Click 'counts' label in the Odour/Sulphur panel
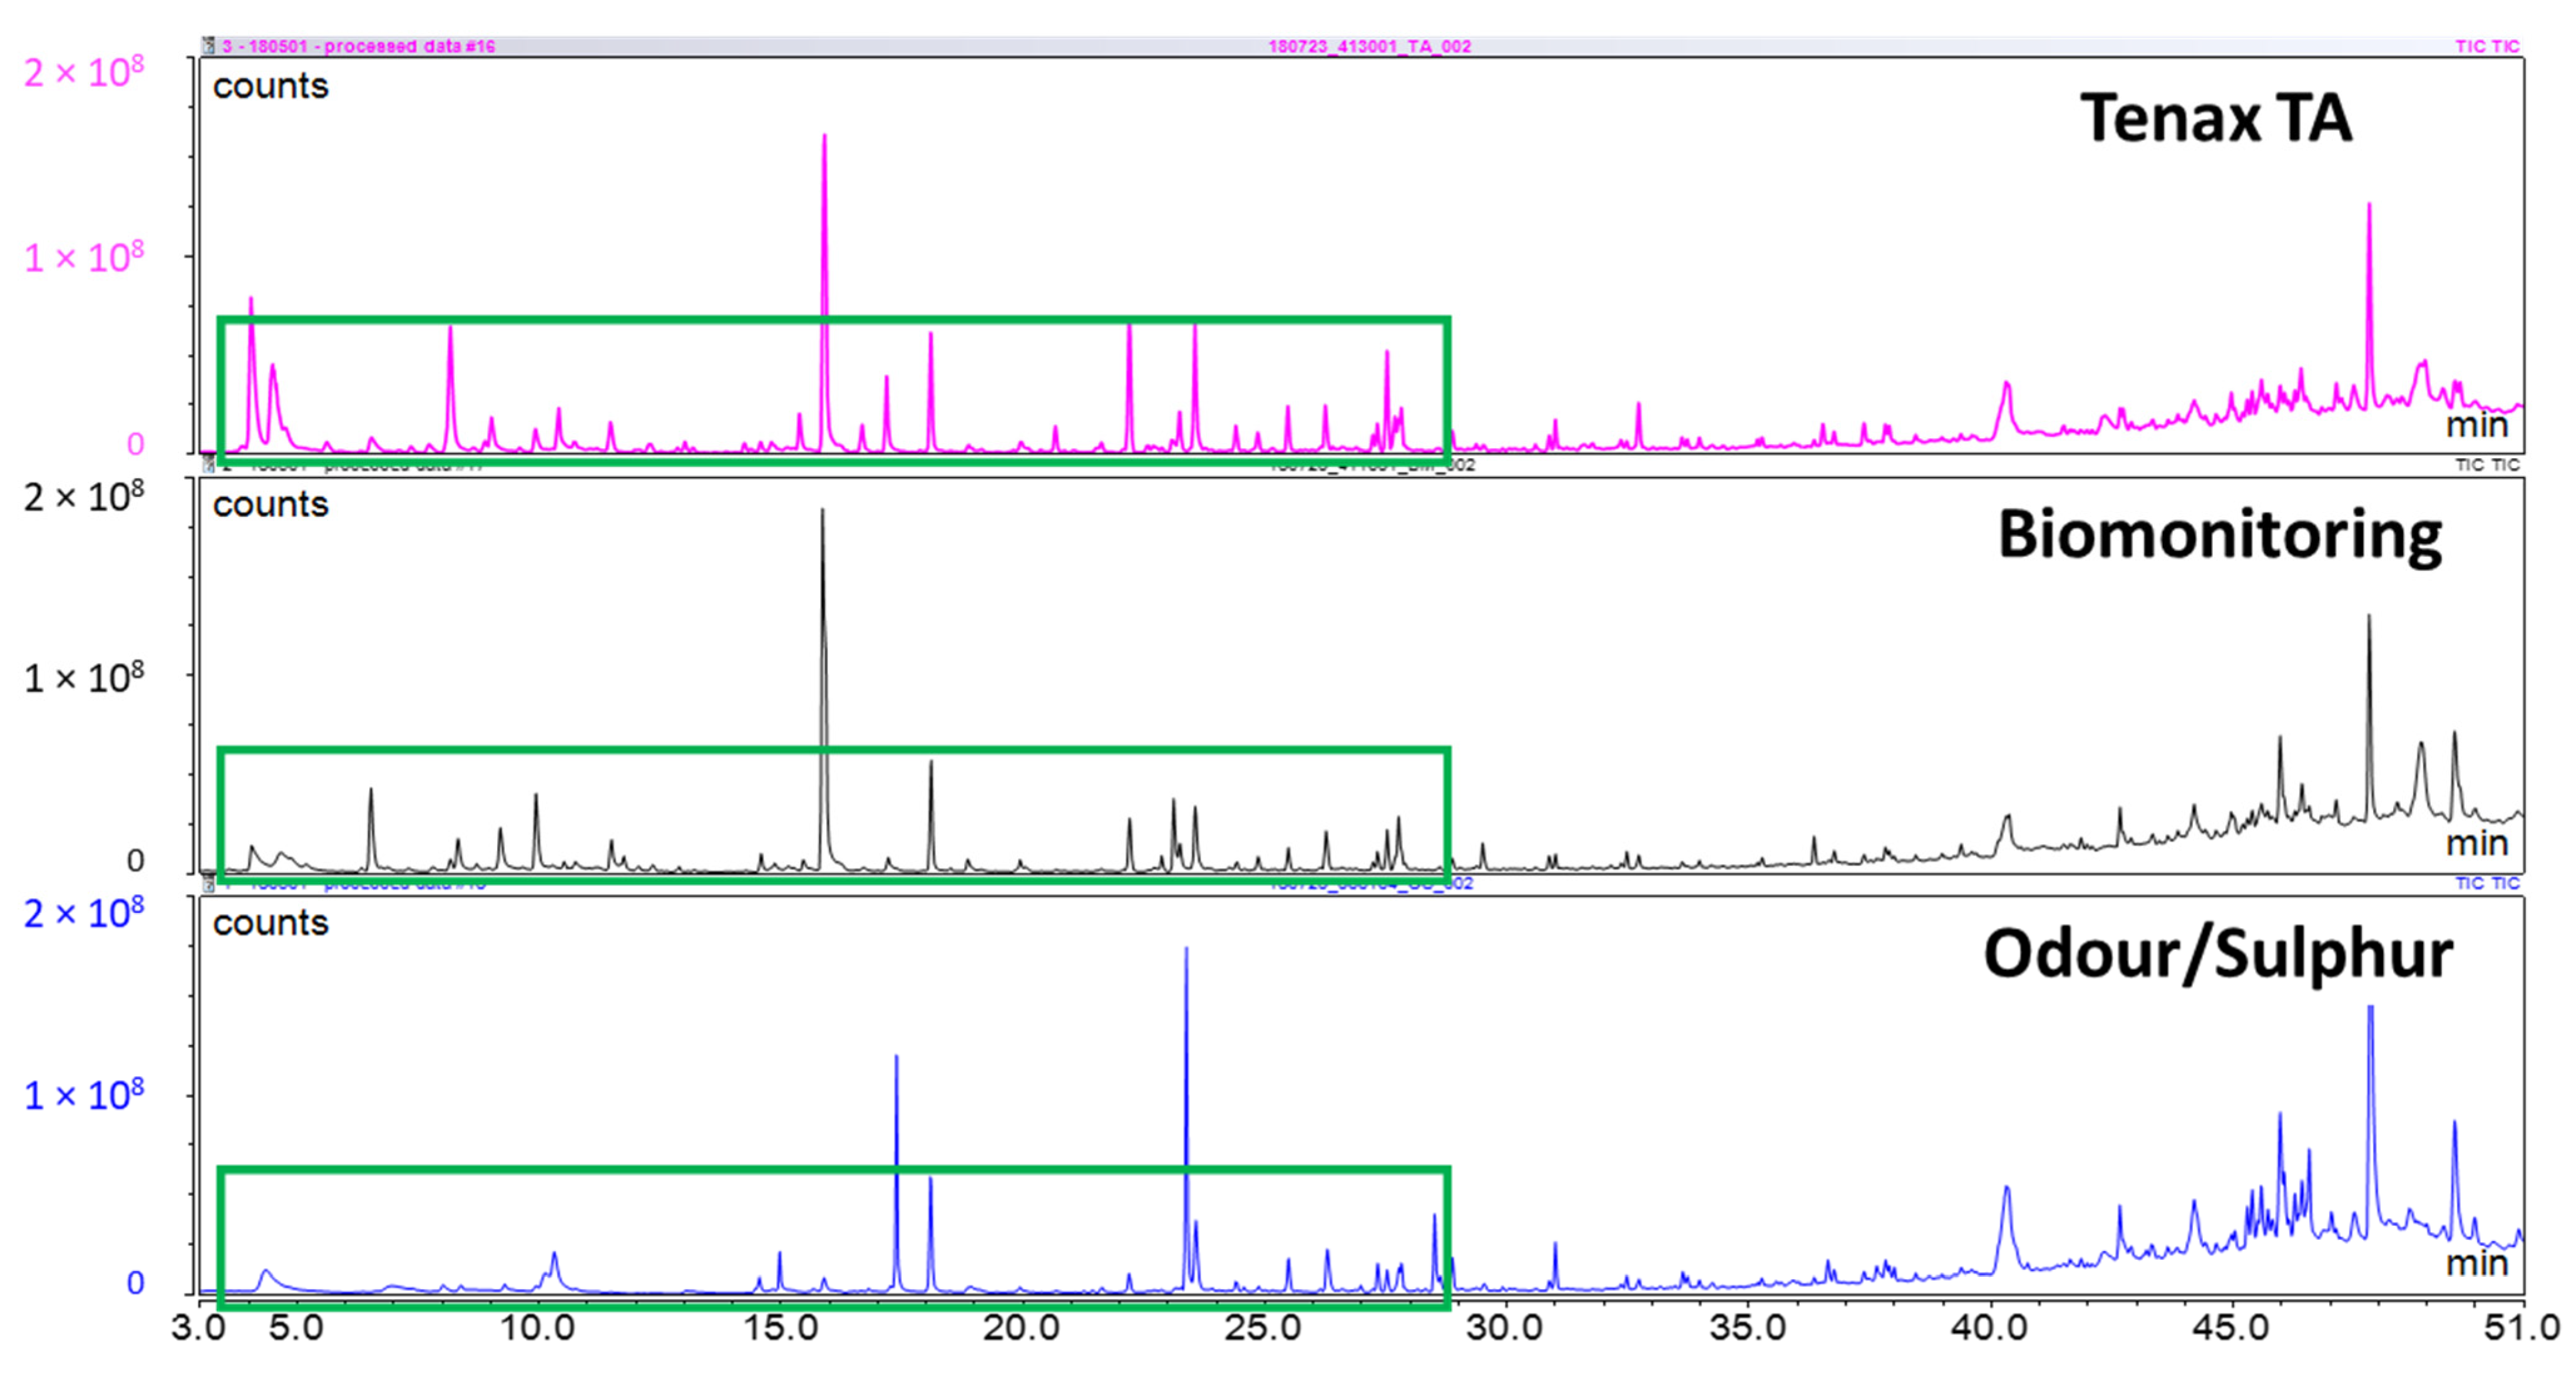The image size is (2576, 1373). [271, 922]
